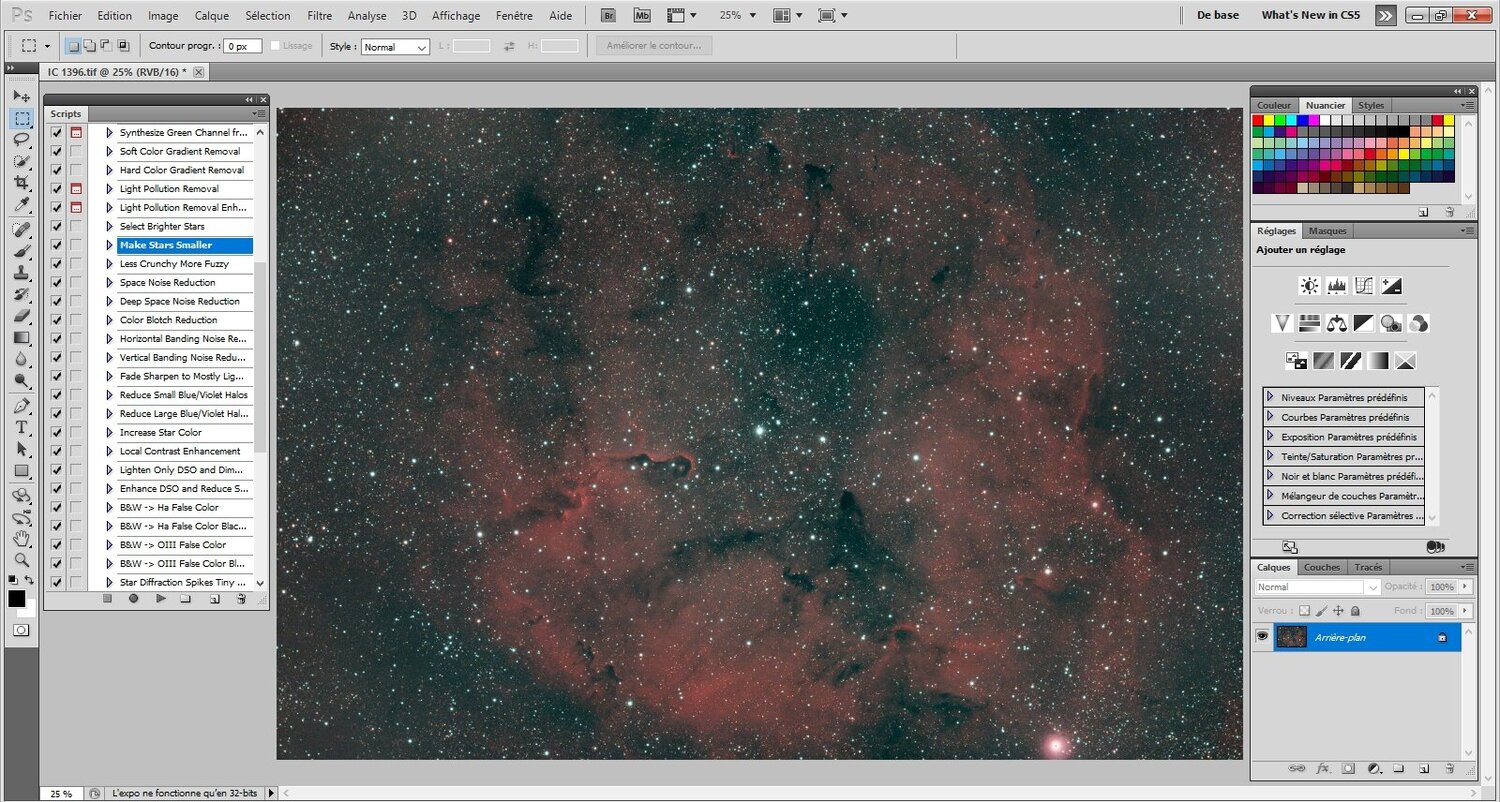The image size is (1500, 802).
Task: Expand Niveaux Paramètres prédéfinis presets
Action: point(1270,397)
